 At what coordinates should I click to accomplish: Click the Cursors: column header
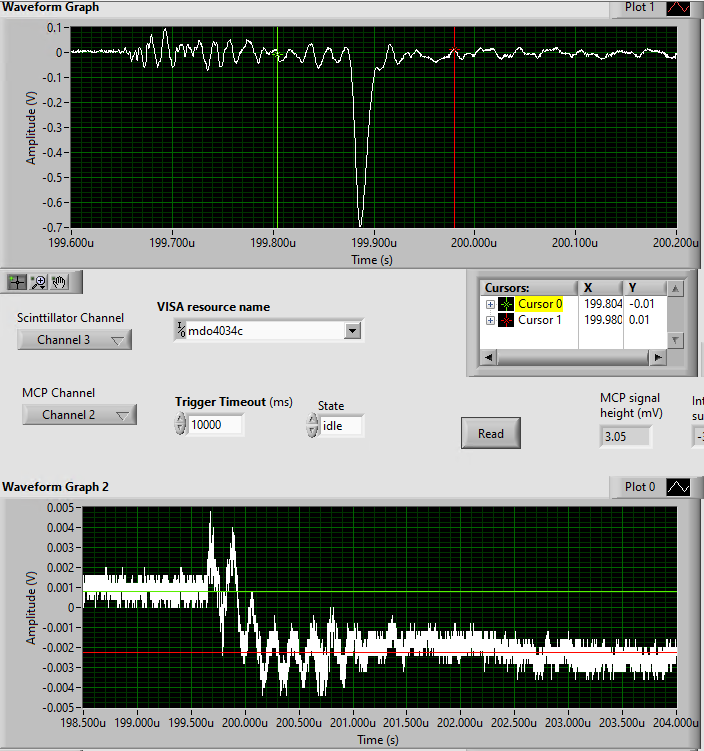click(x=529, y=288)
